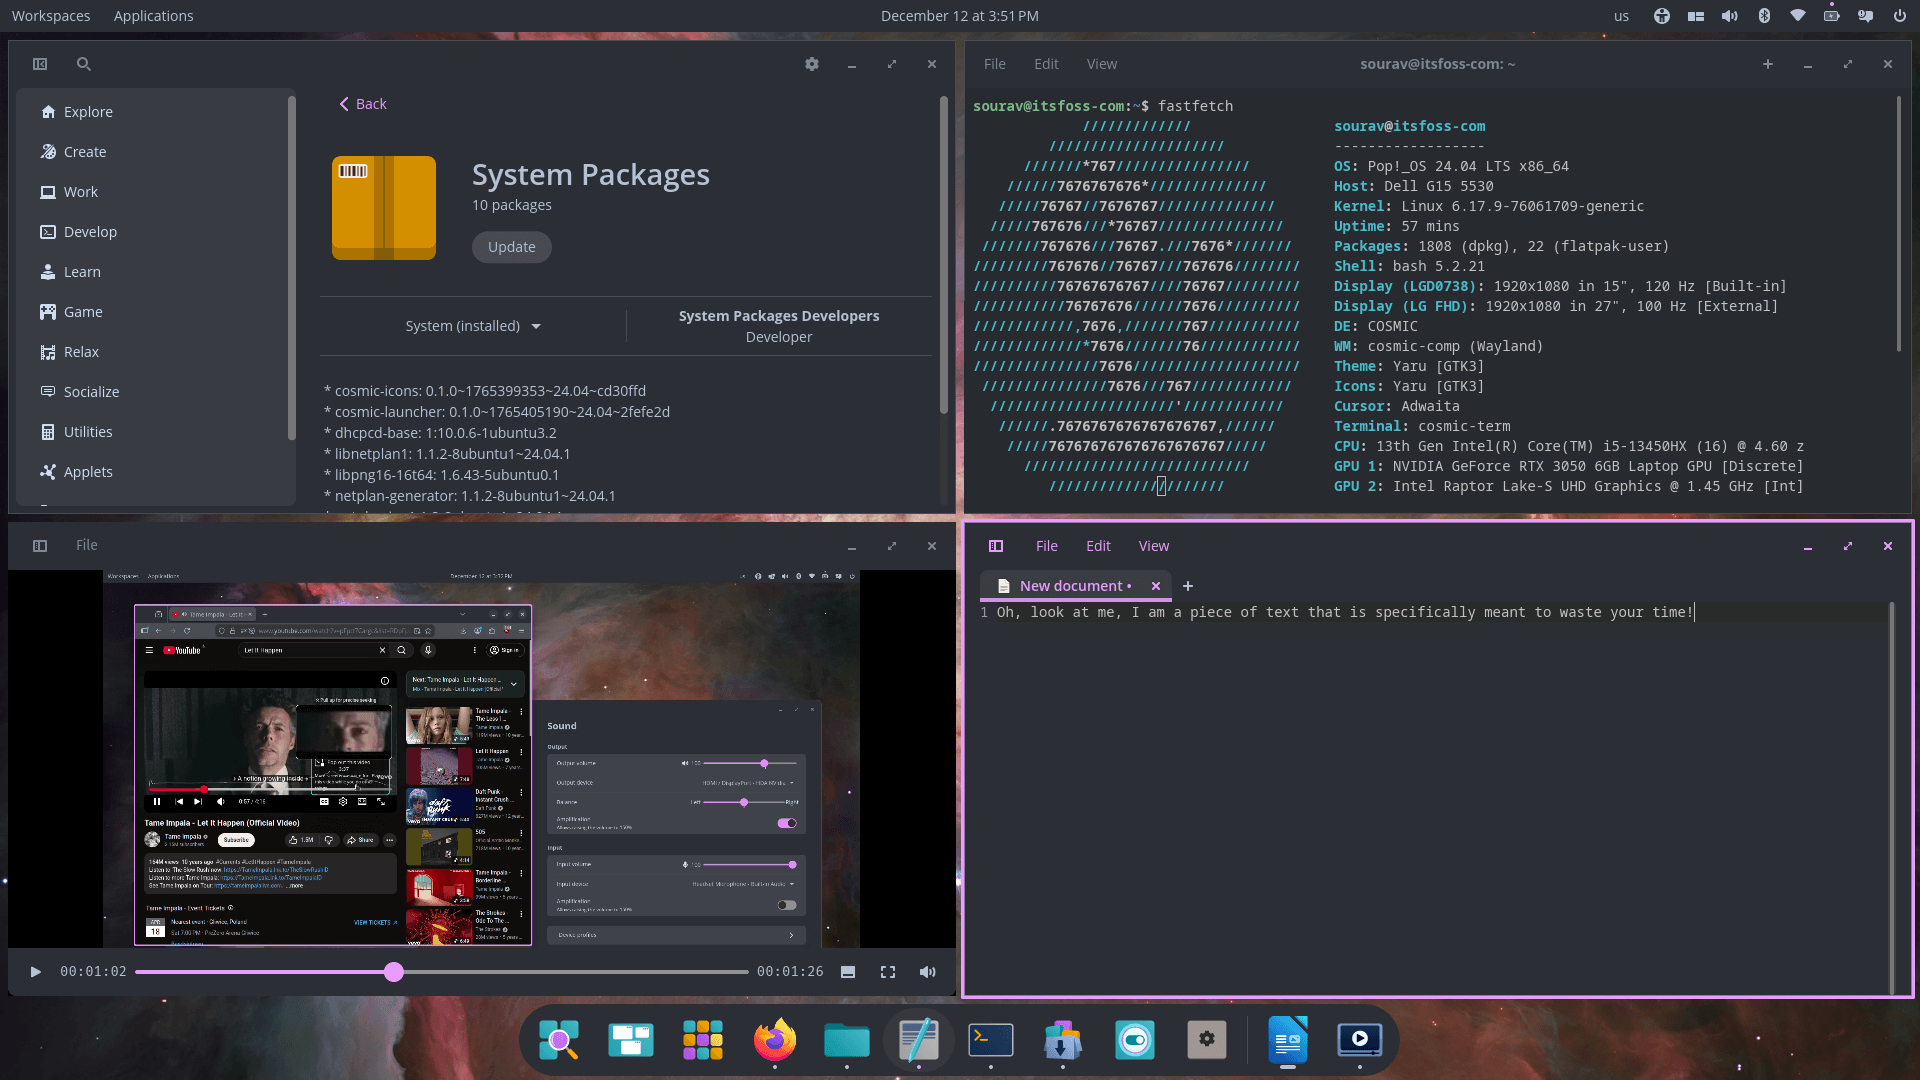Open the Game category in the sidebar
This screenshot has height=1080, width=1920.
coord(83,312)
